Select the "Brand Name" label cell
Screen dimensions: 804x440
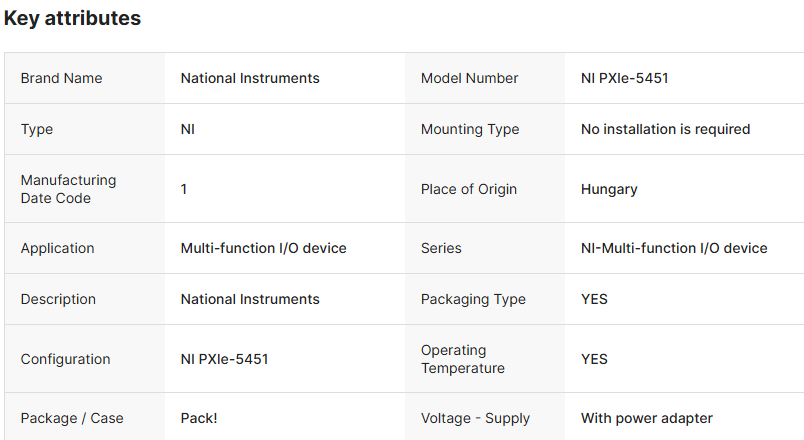click(61, 78)
